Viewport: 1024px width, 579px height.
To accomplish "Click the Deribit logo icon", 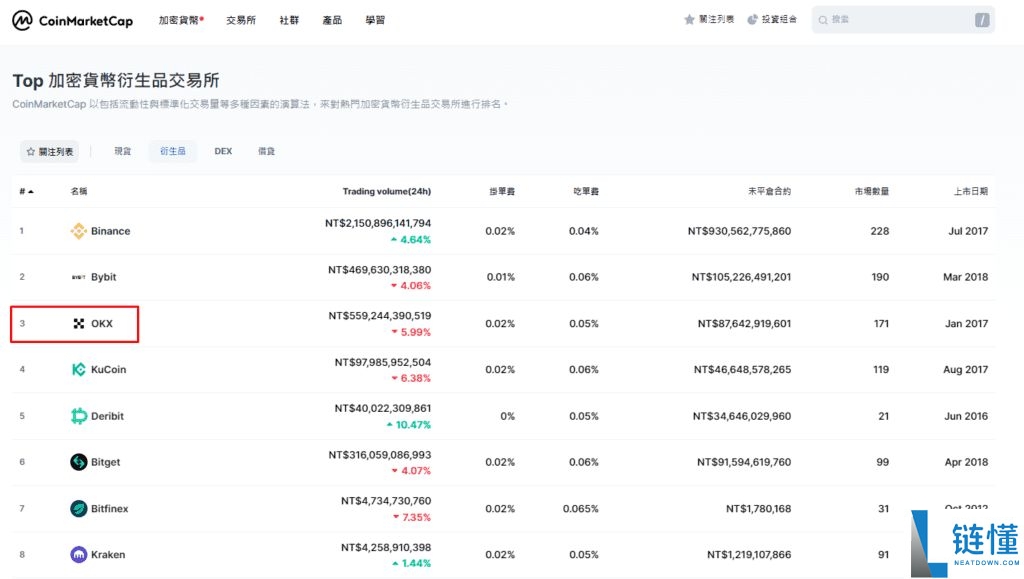I will pyautogui.click(x=78, y=416).
